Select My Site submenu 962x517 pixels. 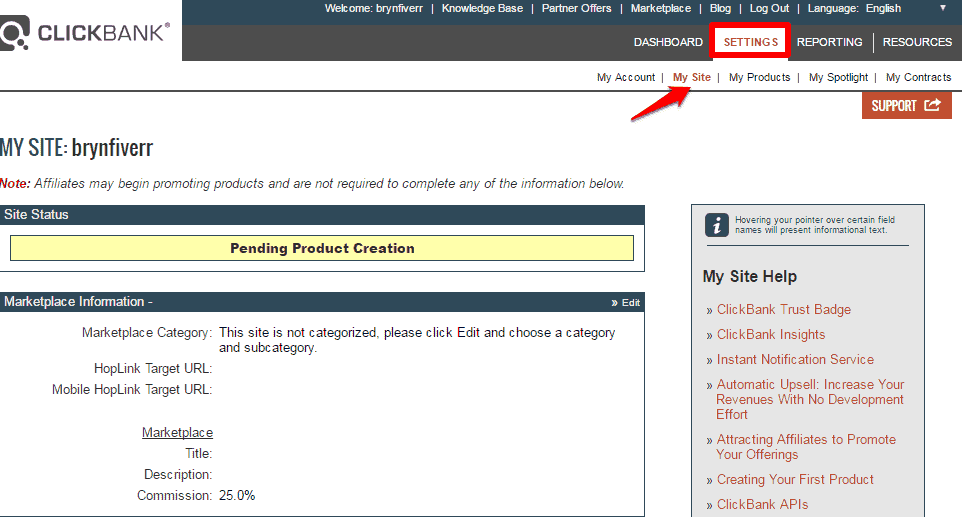point(691,77)
